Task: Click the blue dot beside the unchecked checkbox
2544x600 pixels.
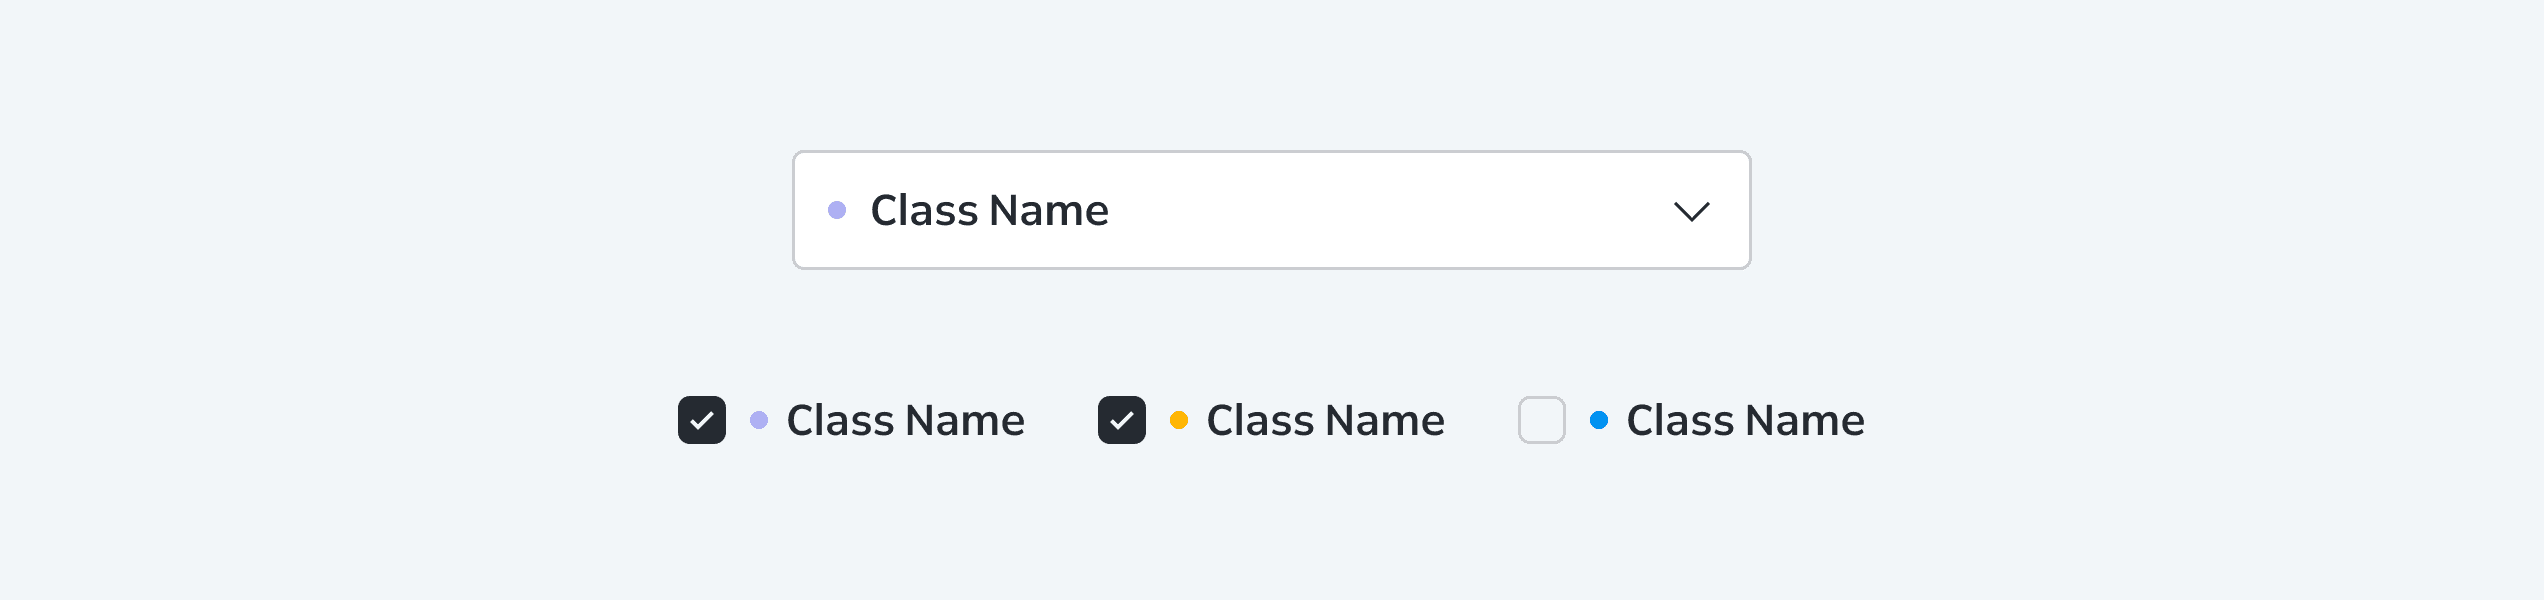Action: click(x=1599, y=420)
